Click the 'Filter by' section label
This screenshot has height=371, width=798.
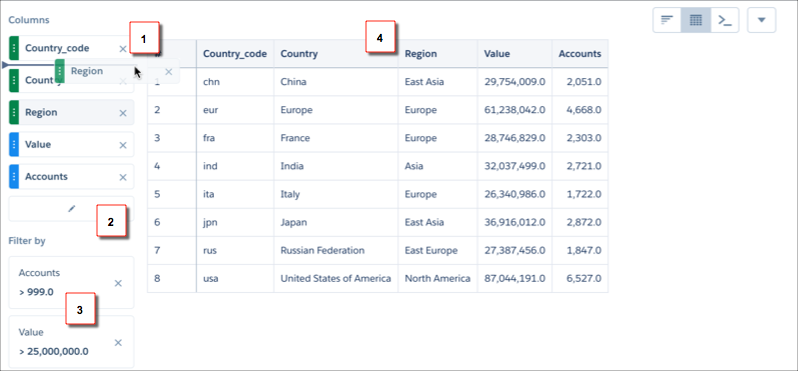point(27,241)
